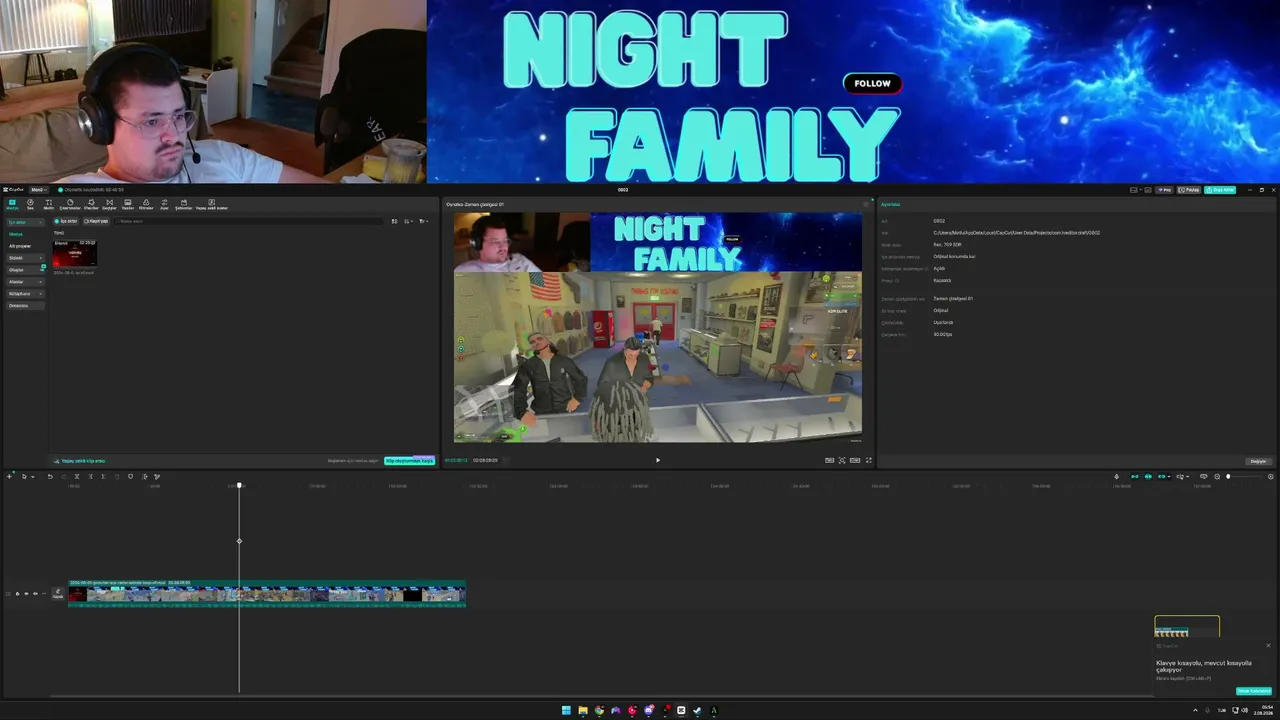Screen dimensions: 1280x720
Task: Open the Şablonlar templates tab icon
Action: point(183,204)
